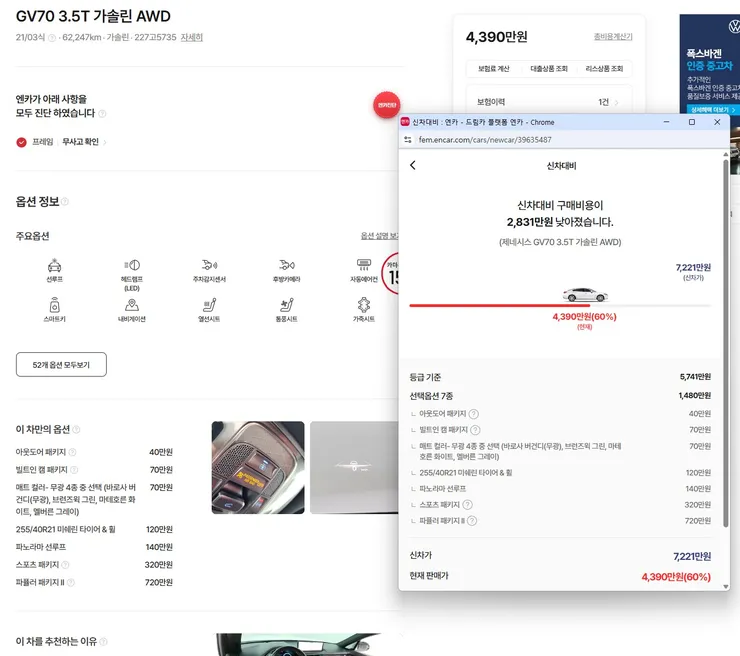Click the info icon next to 이 차만의 옵션
740x656 pixels.
(76, 429)
